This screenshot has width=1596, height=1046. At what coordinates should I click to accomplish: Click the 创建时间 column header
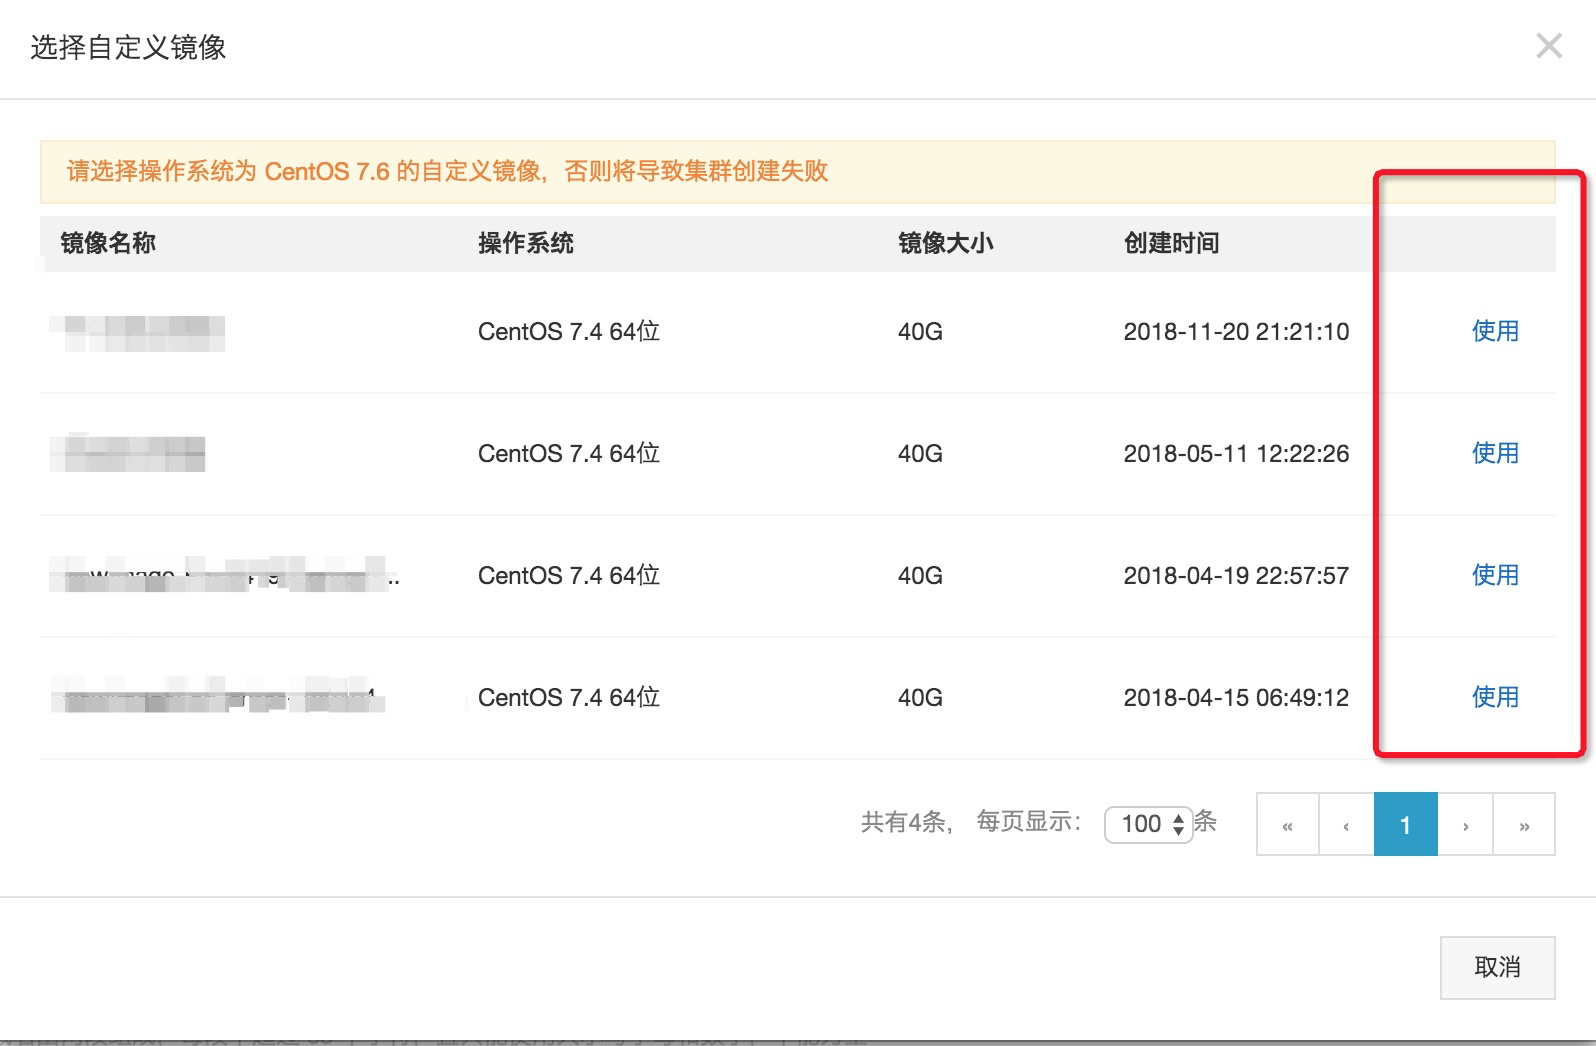pos(1172,243)
